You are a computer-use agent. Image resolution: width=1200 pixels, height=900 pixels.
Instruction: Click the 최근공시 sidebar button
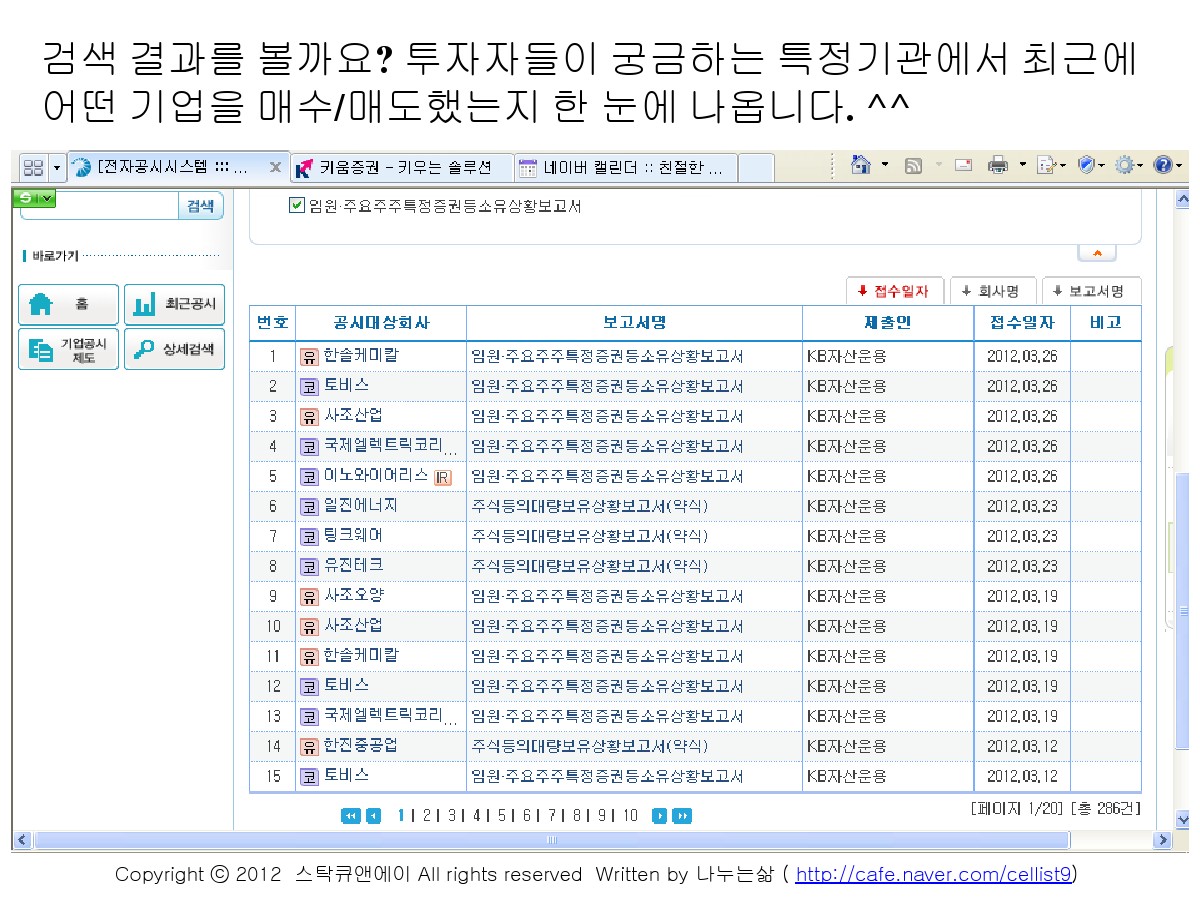[174, 304]
